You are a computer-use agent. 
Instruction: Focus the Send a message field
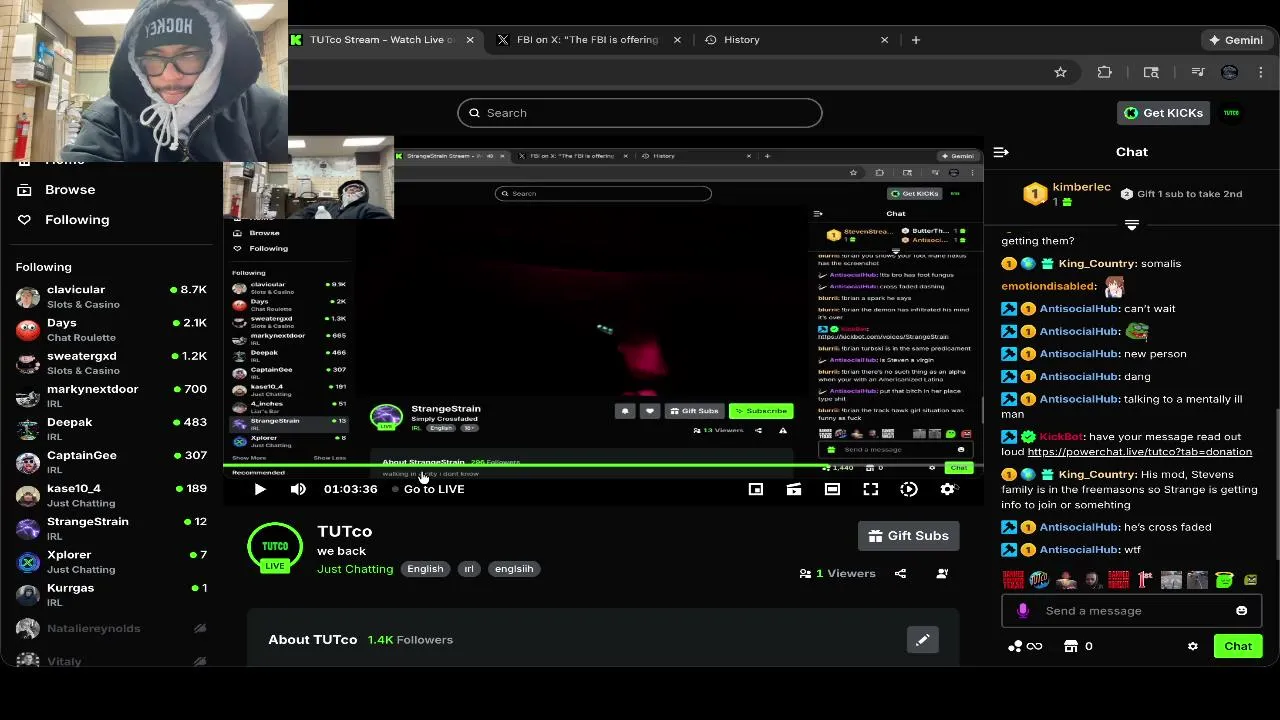[x=1130, y=611]
